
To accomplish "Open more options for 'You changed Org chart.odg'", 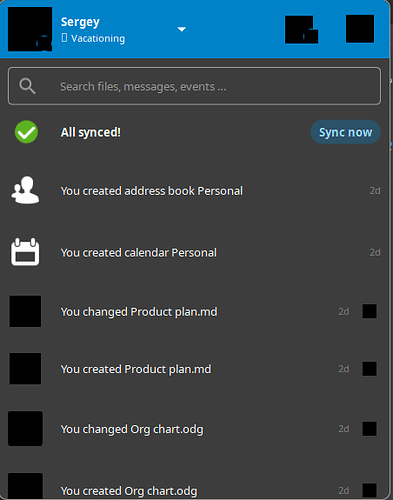I will coord(370,429).
